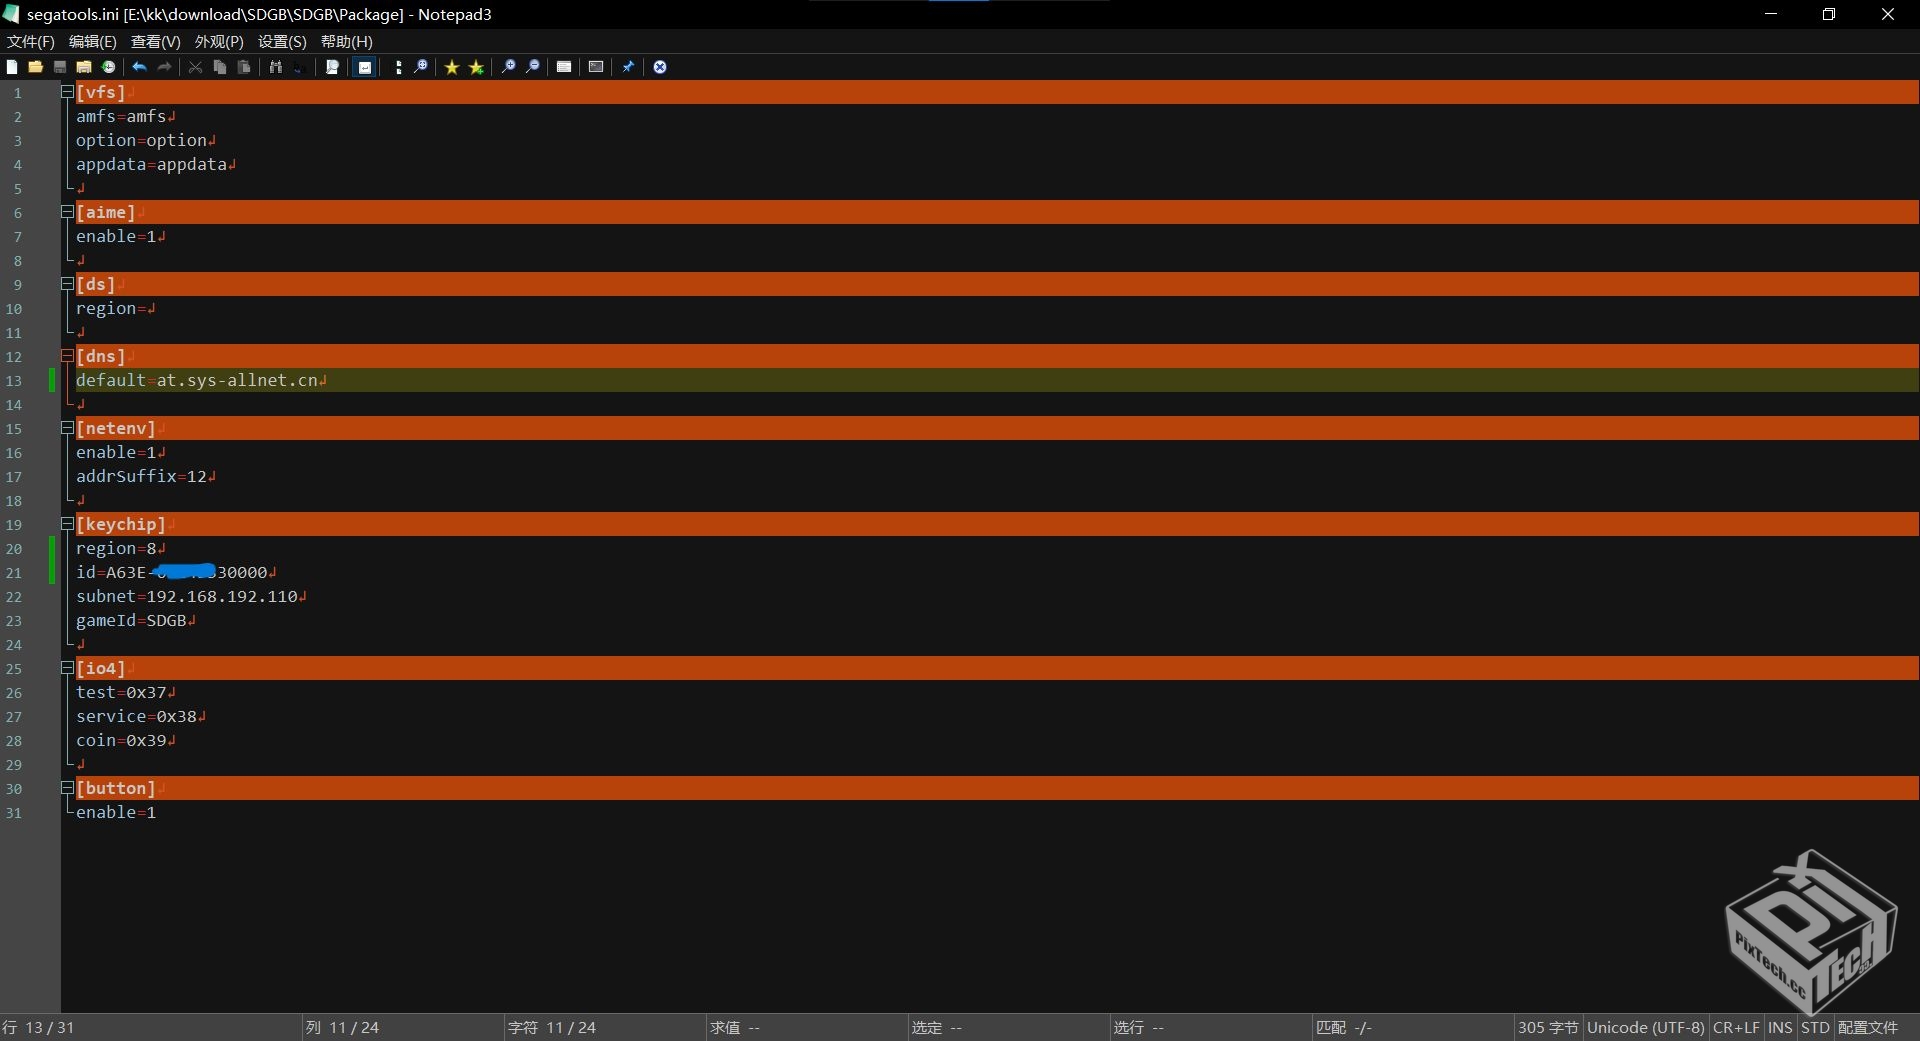1920x1041 pixels.
Task: Click the Zoom In magnifier icon
Action: pyautogui.click(x=509, y=67)
